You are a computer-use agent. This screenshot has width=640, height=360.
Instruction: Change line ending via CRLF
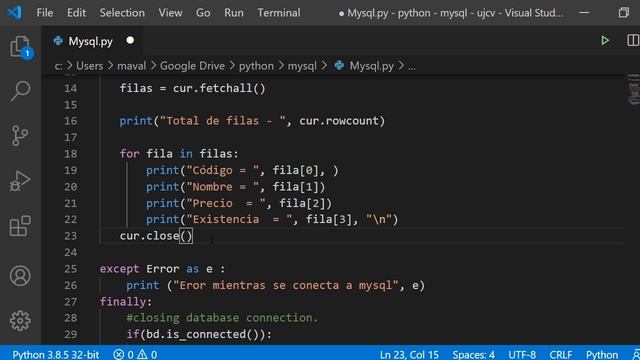click(x=560, y=354)
